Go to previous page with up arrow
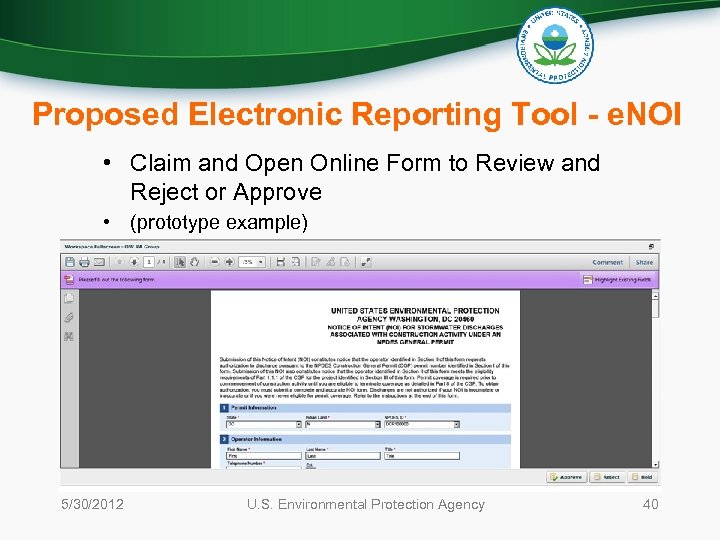Image resolution: width=720 pixels, height=540 pixels. (x=119, y=262)
